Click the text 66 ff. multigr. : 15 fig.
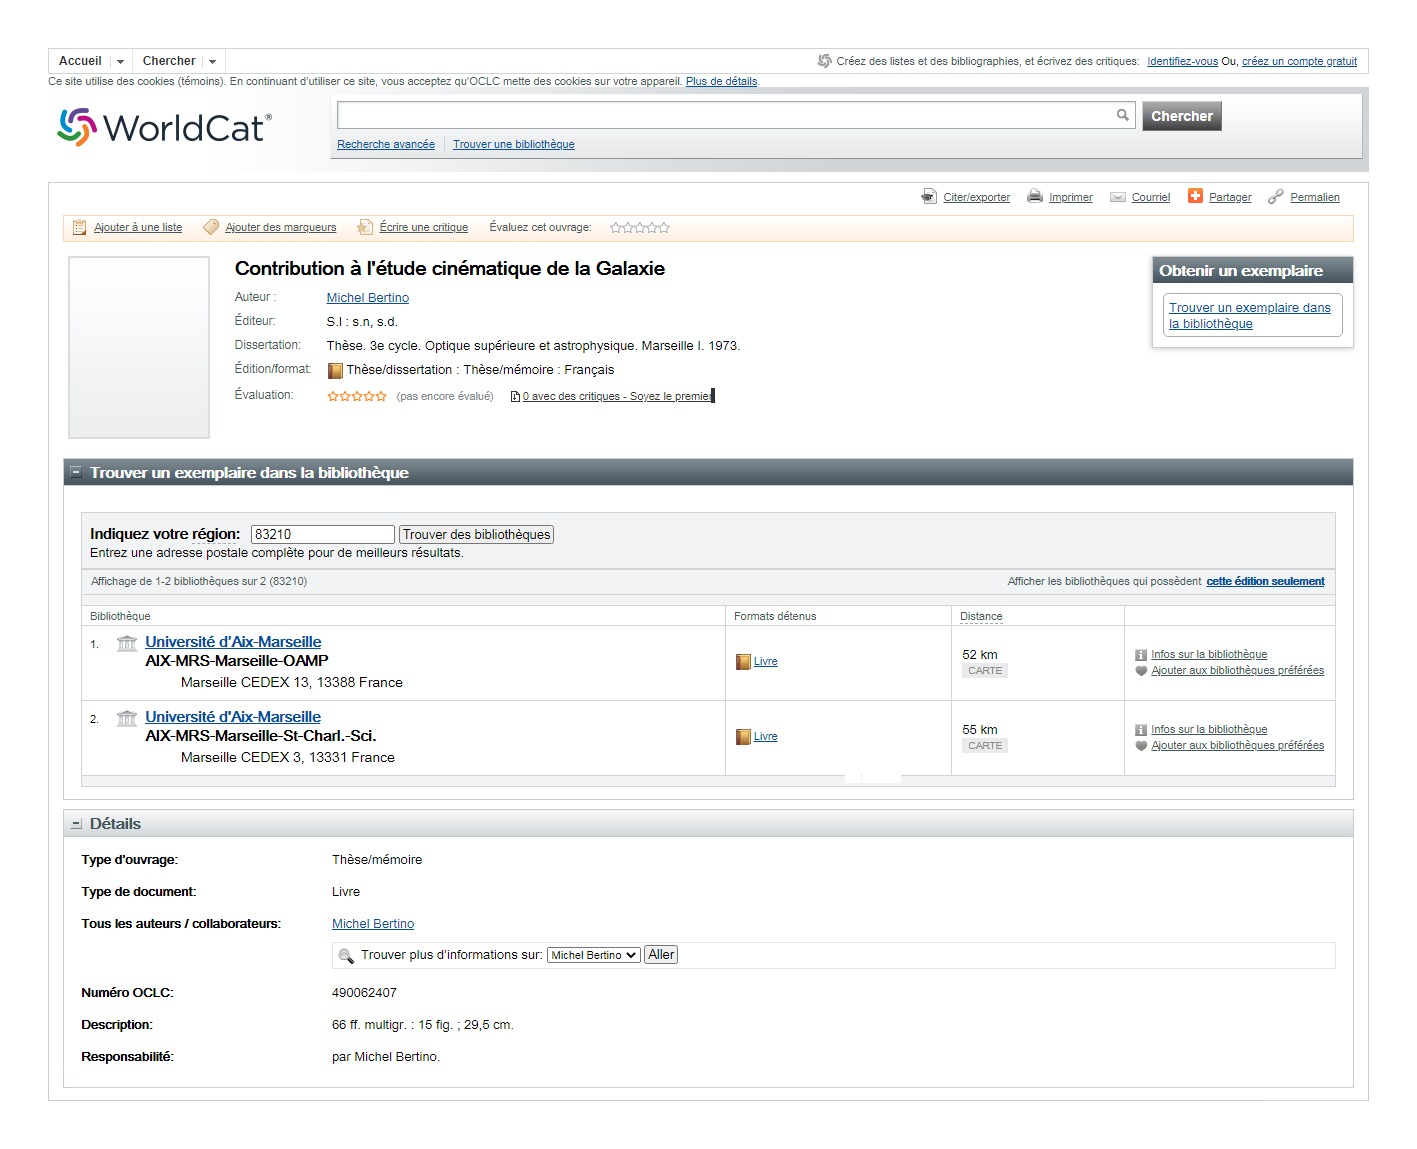 pos(395,1025)
